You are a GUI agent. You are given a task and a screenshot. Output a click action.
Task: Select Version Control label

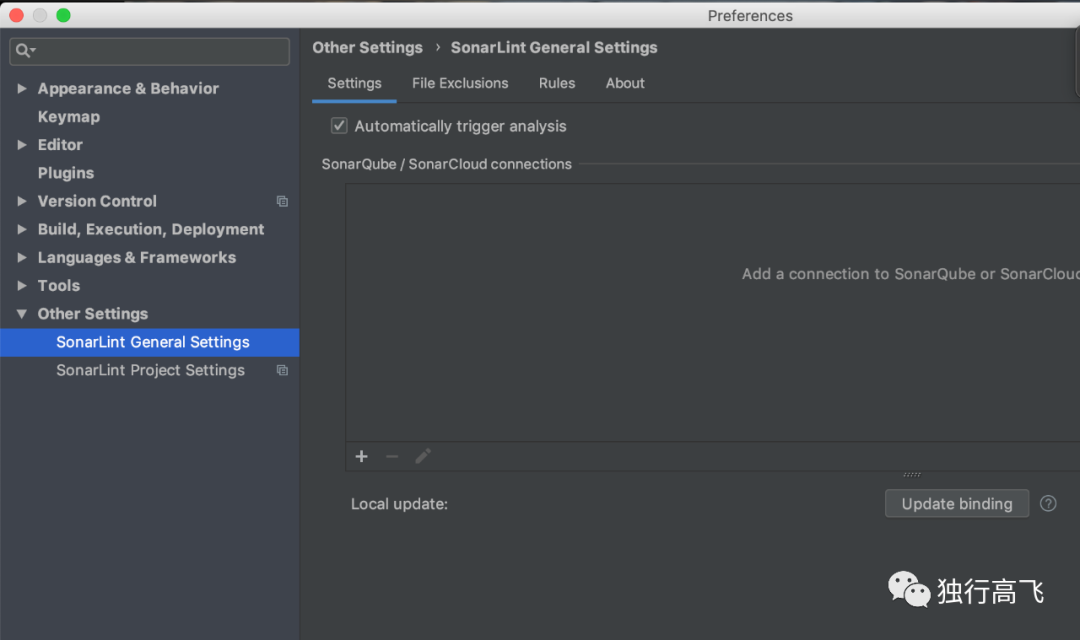pos(97,201)
